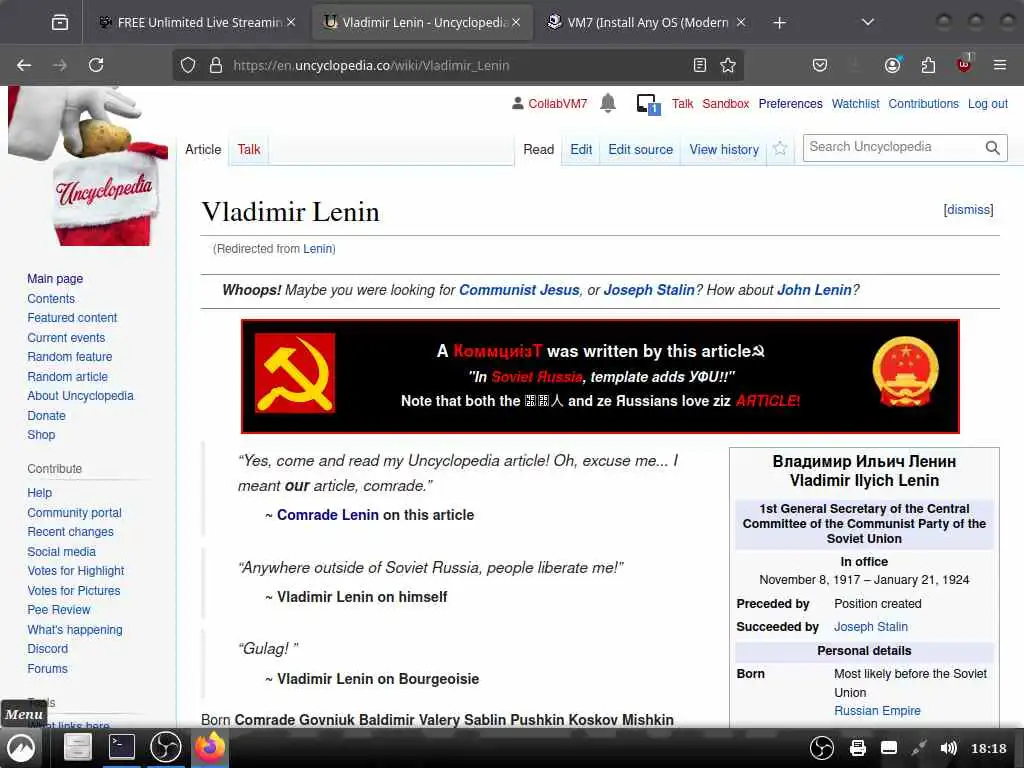Reload the page with refresh icon
Image resolution: width=1024 pixels, height=768 pixels.
(96, 65)
